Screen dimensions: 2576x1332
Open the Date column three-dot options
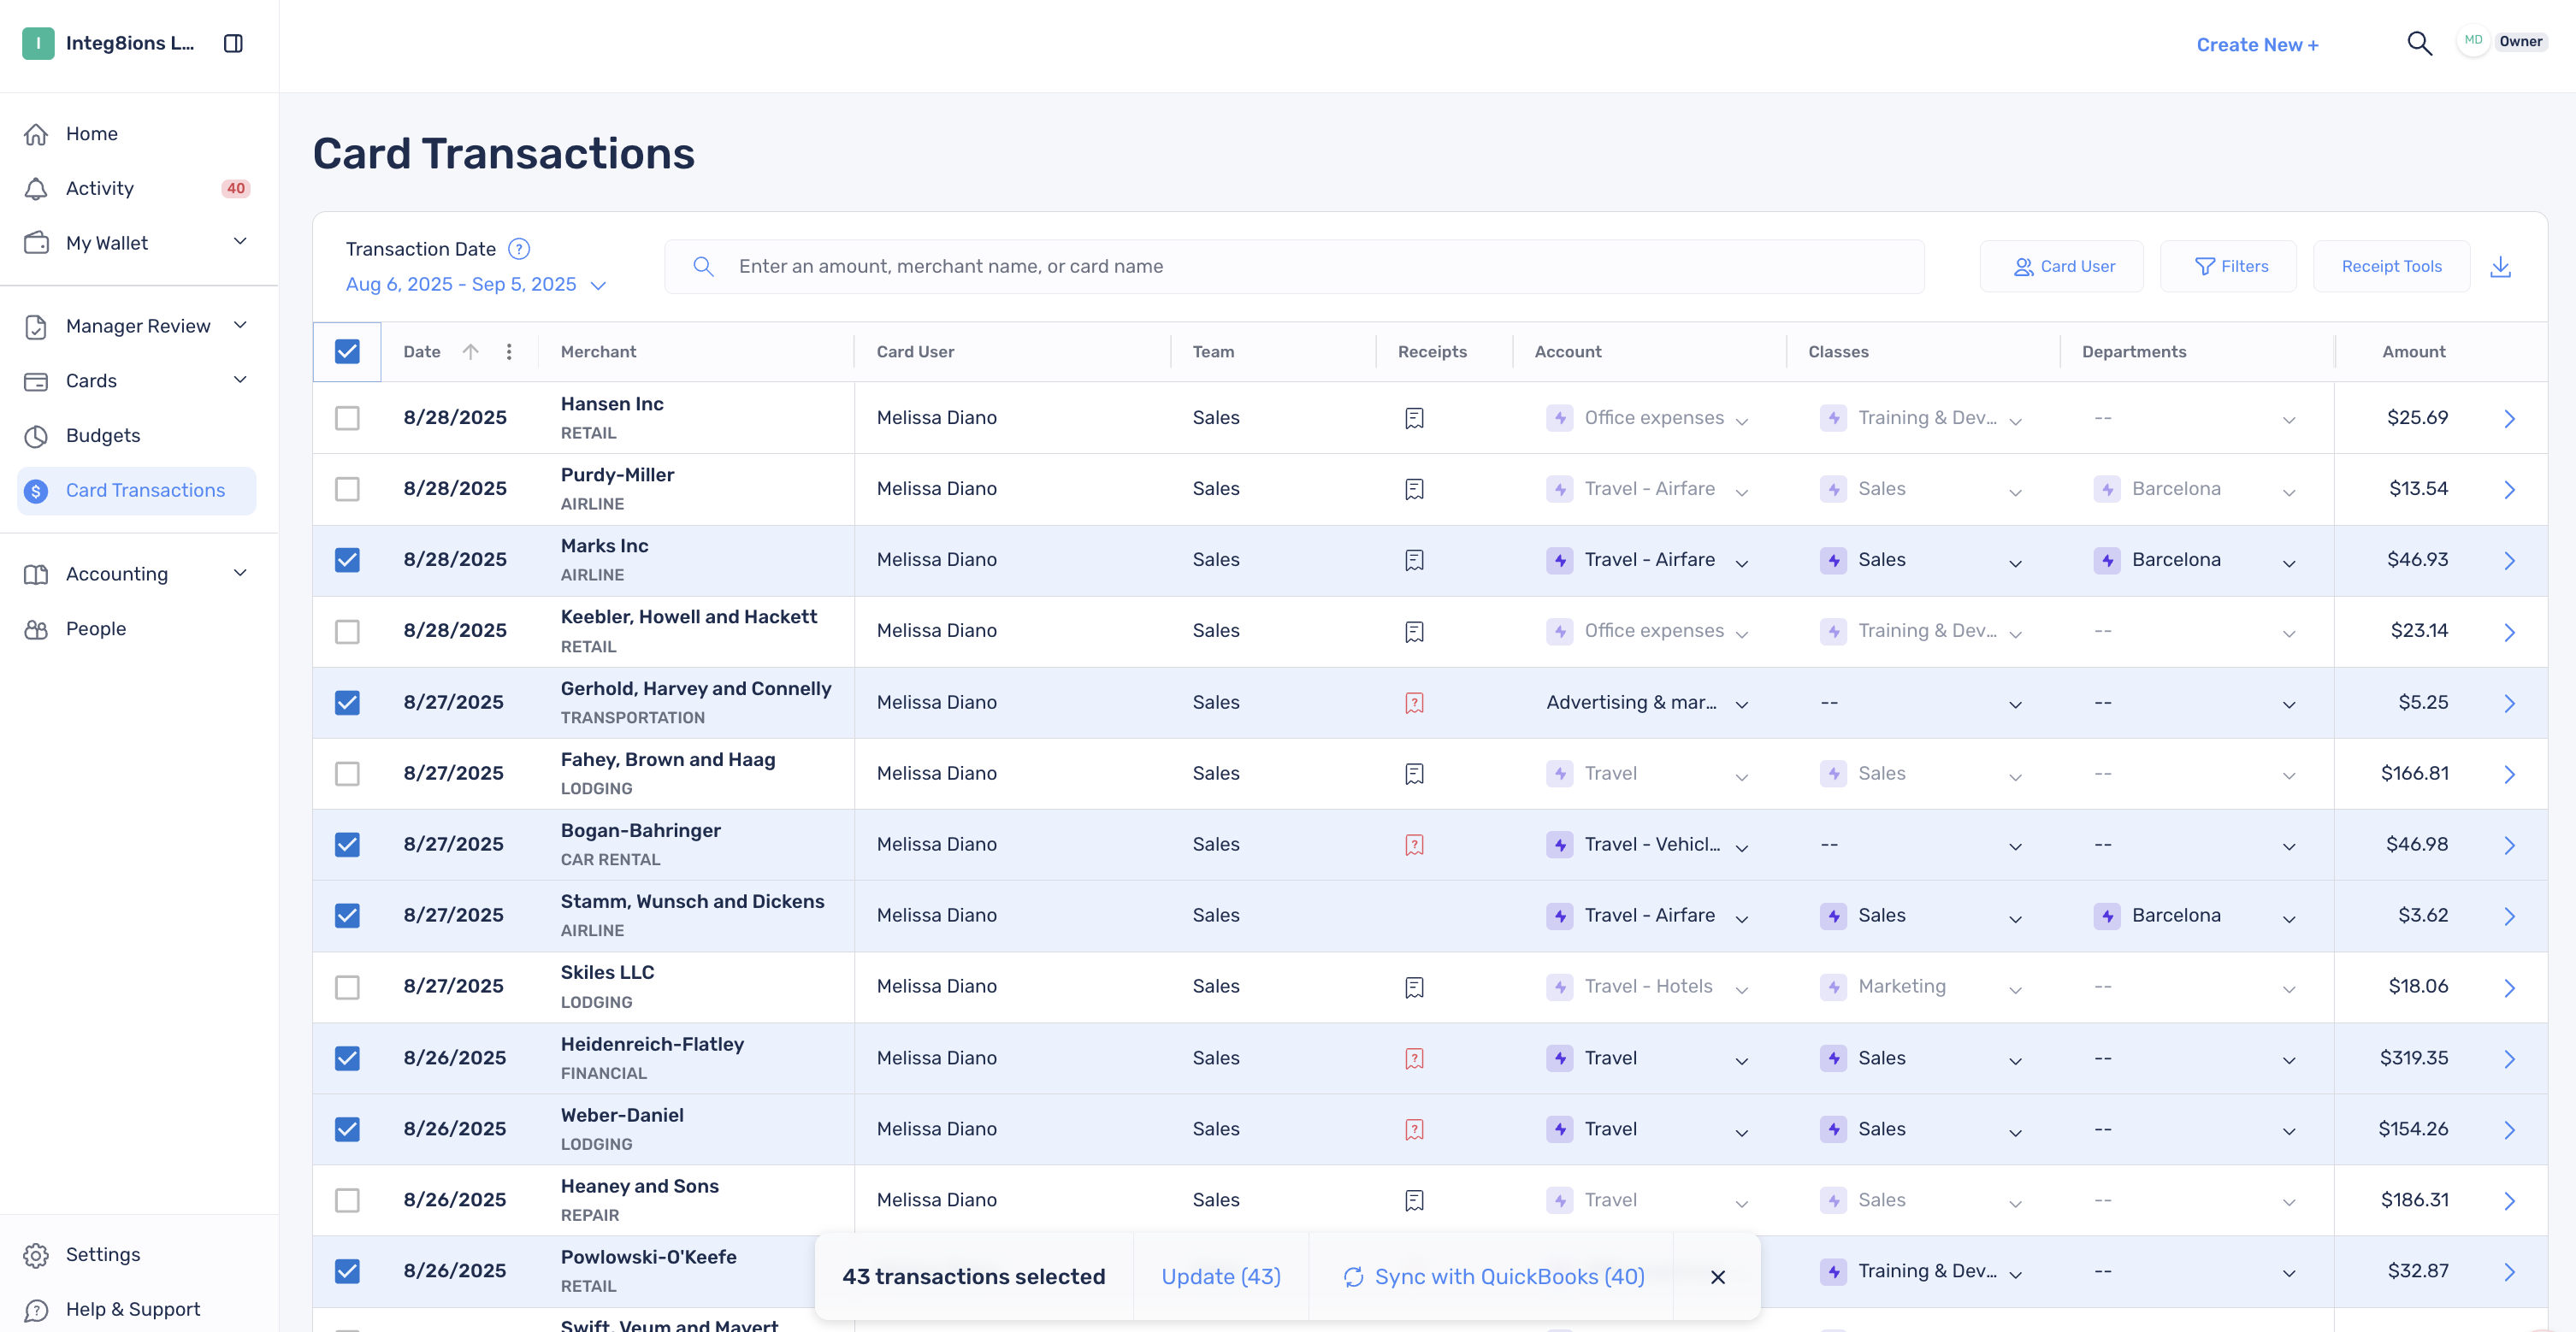click(509, 352)
